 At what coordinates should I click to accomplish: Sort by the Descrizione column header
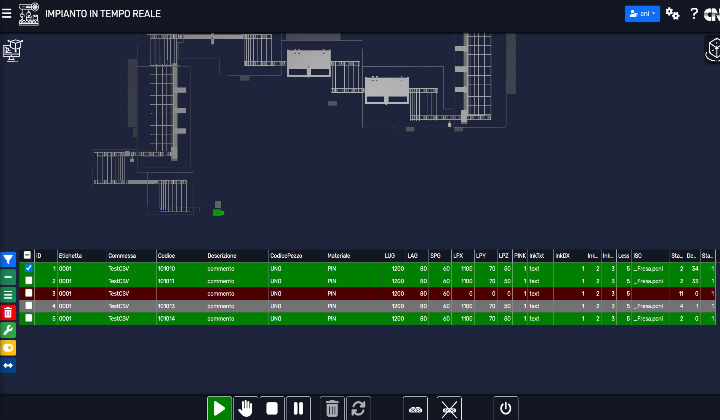237,256
